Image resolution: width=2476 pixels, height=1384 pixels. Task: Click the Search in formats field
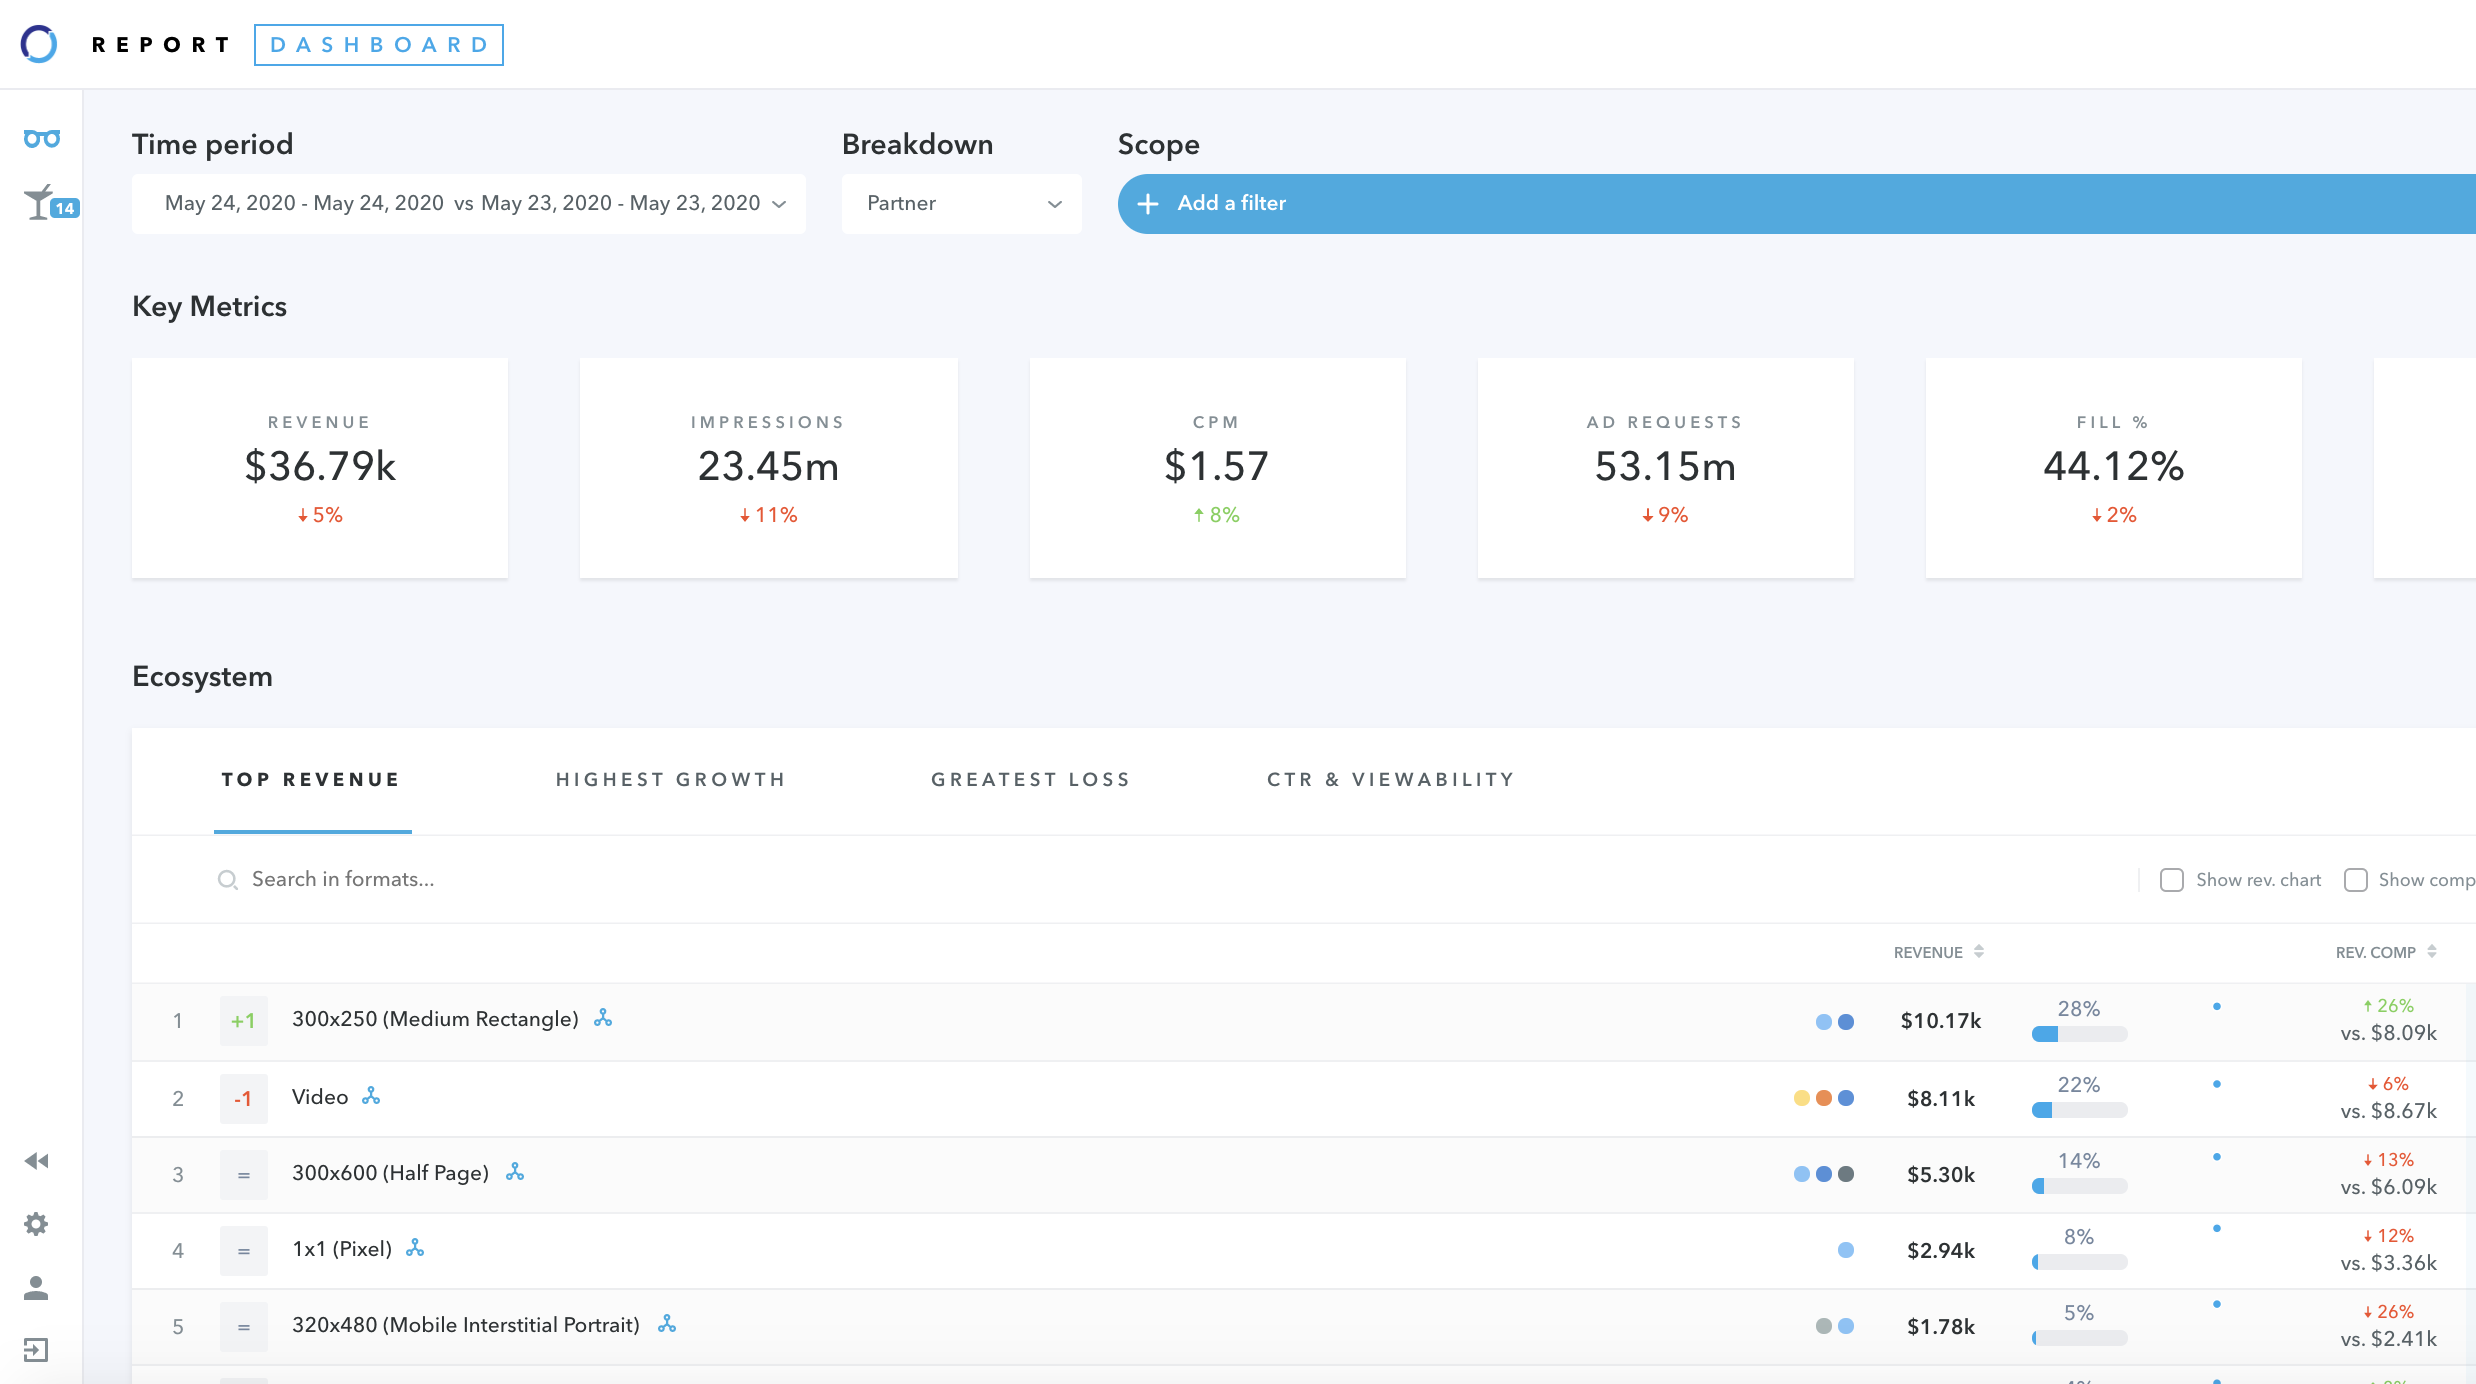pyautogui.click(x=342, y=880)
